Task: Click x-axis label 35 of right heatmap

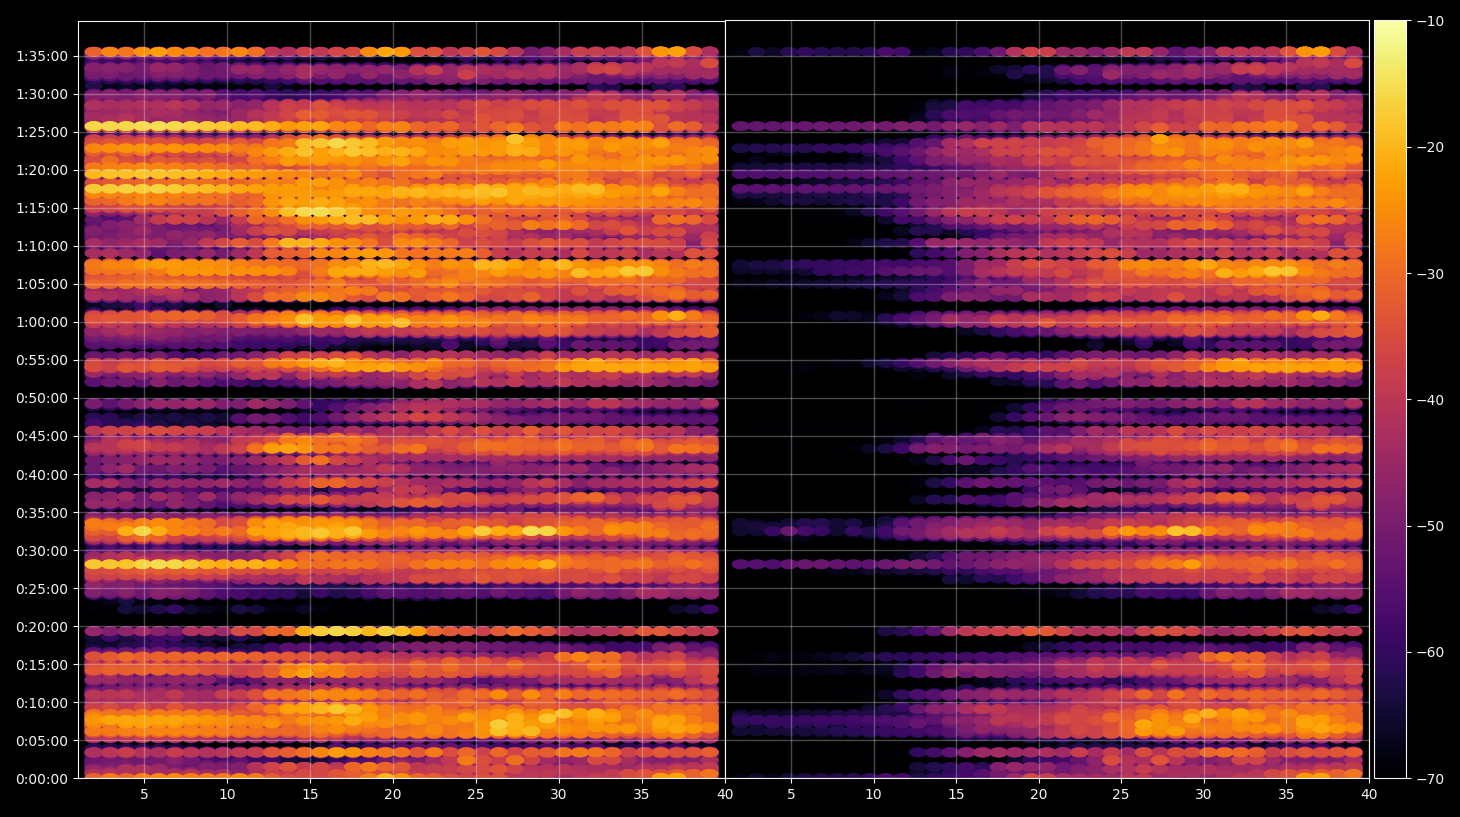Action: pyautogui.click(x=1286, y=795)
